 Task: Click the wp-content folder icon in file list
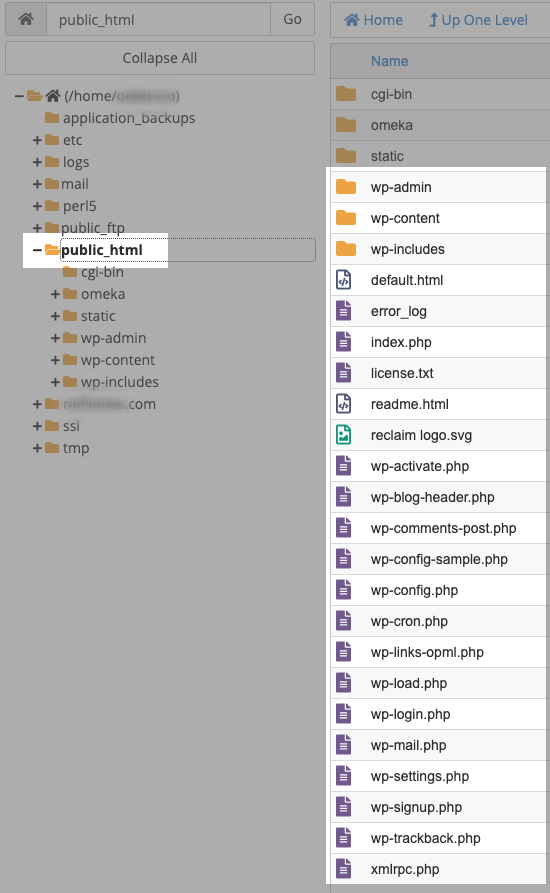click(346, 218)
